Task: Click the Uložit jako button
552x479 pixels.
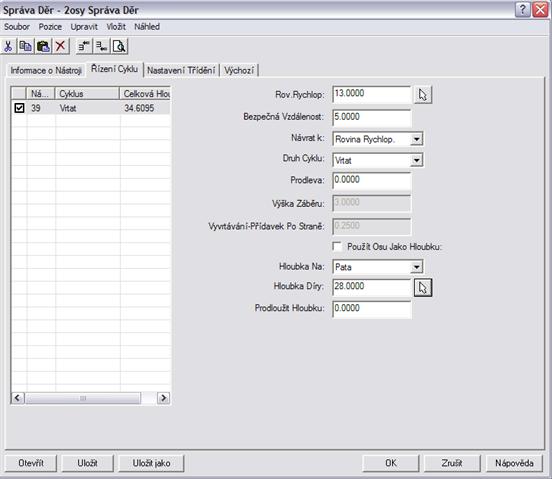Action: (151, 463)
